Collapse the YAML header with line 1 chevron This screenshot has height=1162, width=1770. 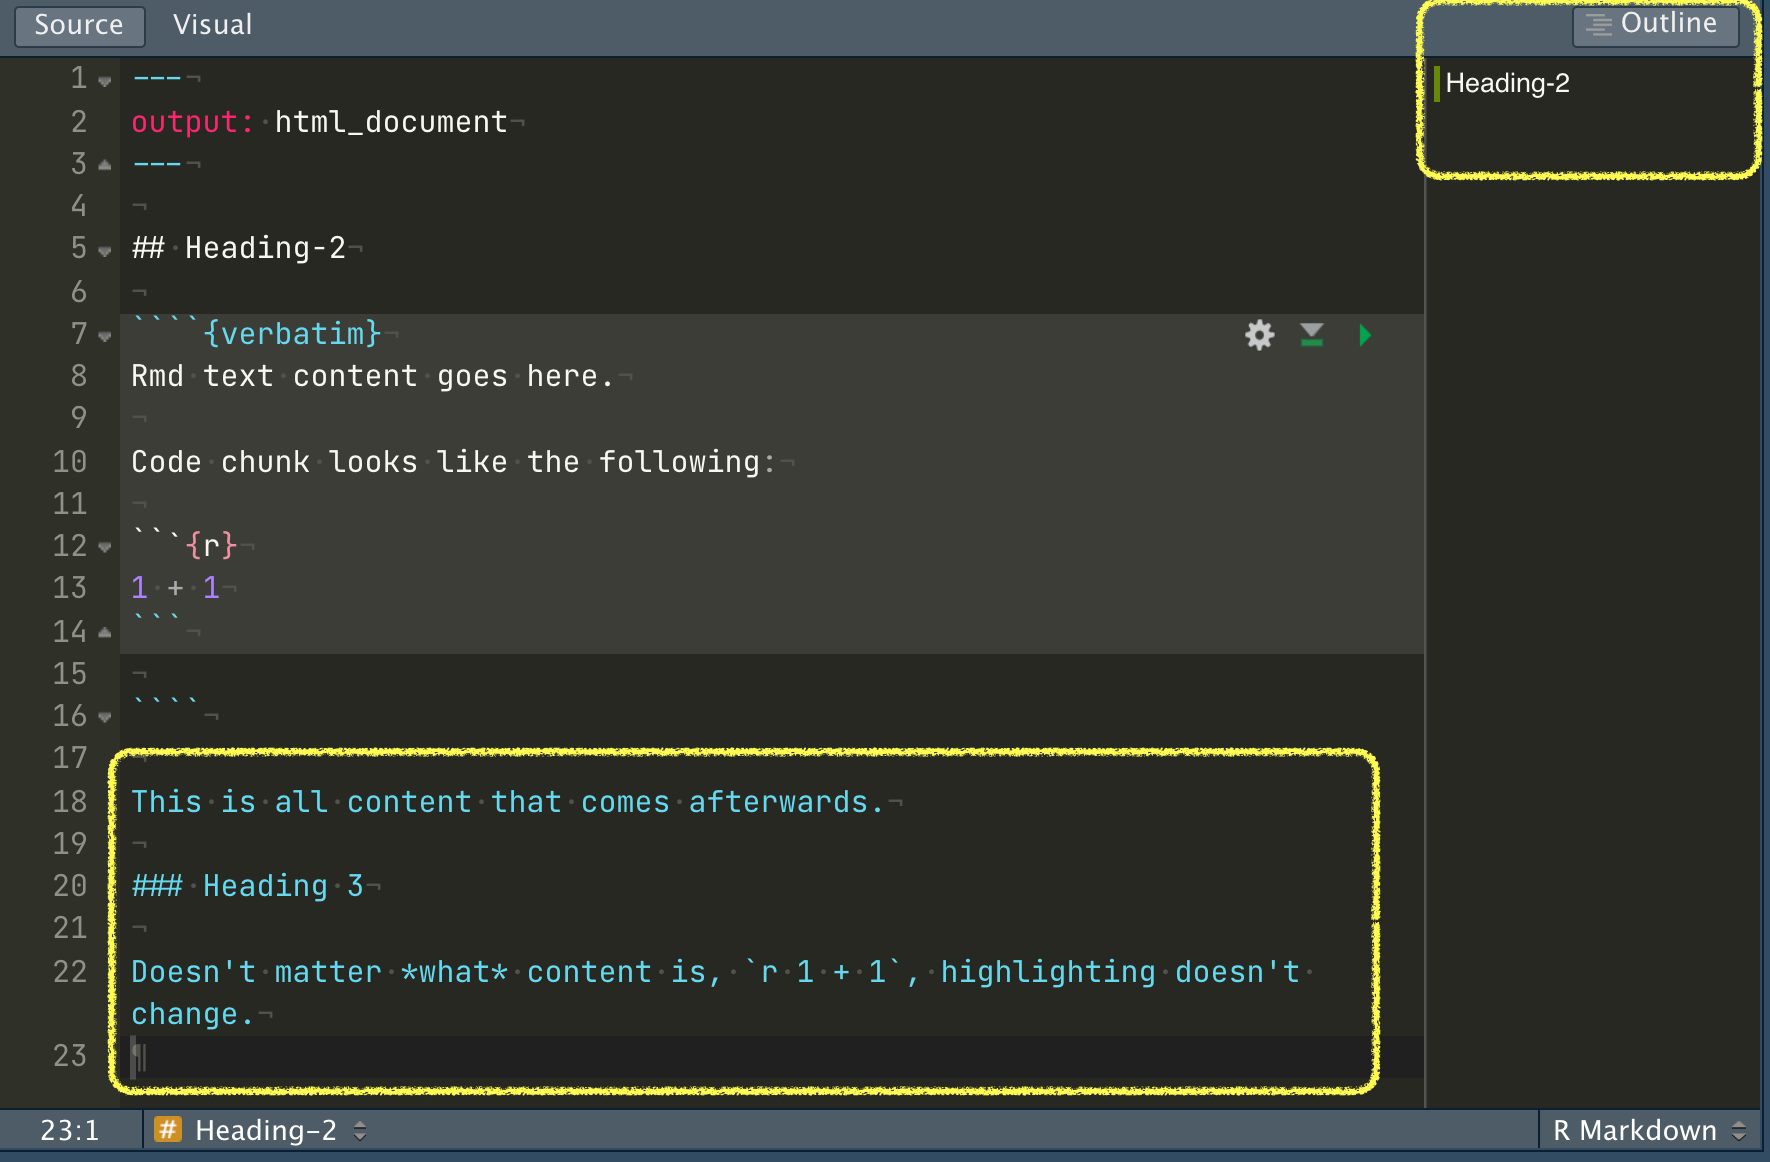(105, 79)
